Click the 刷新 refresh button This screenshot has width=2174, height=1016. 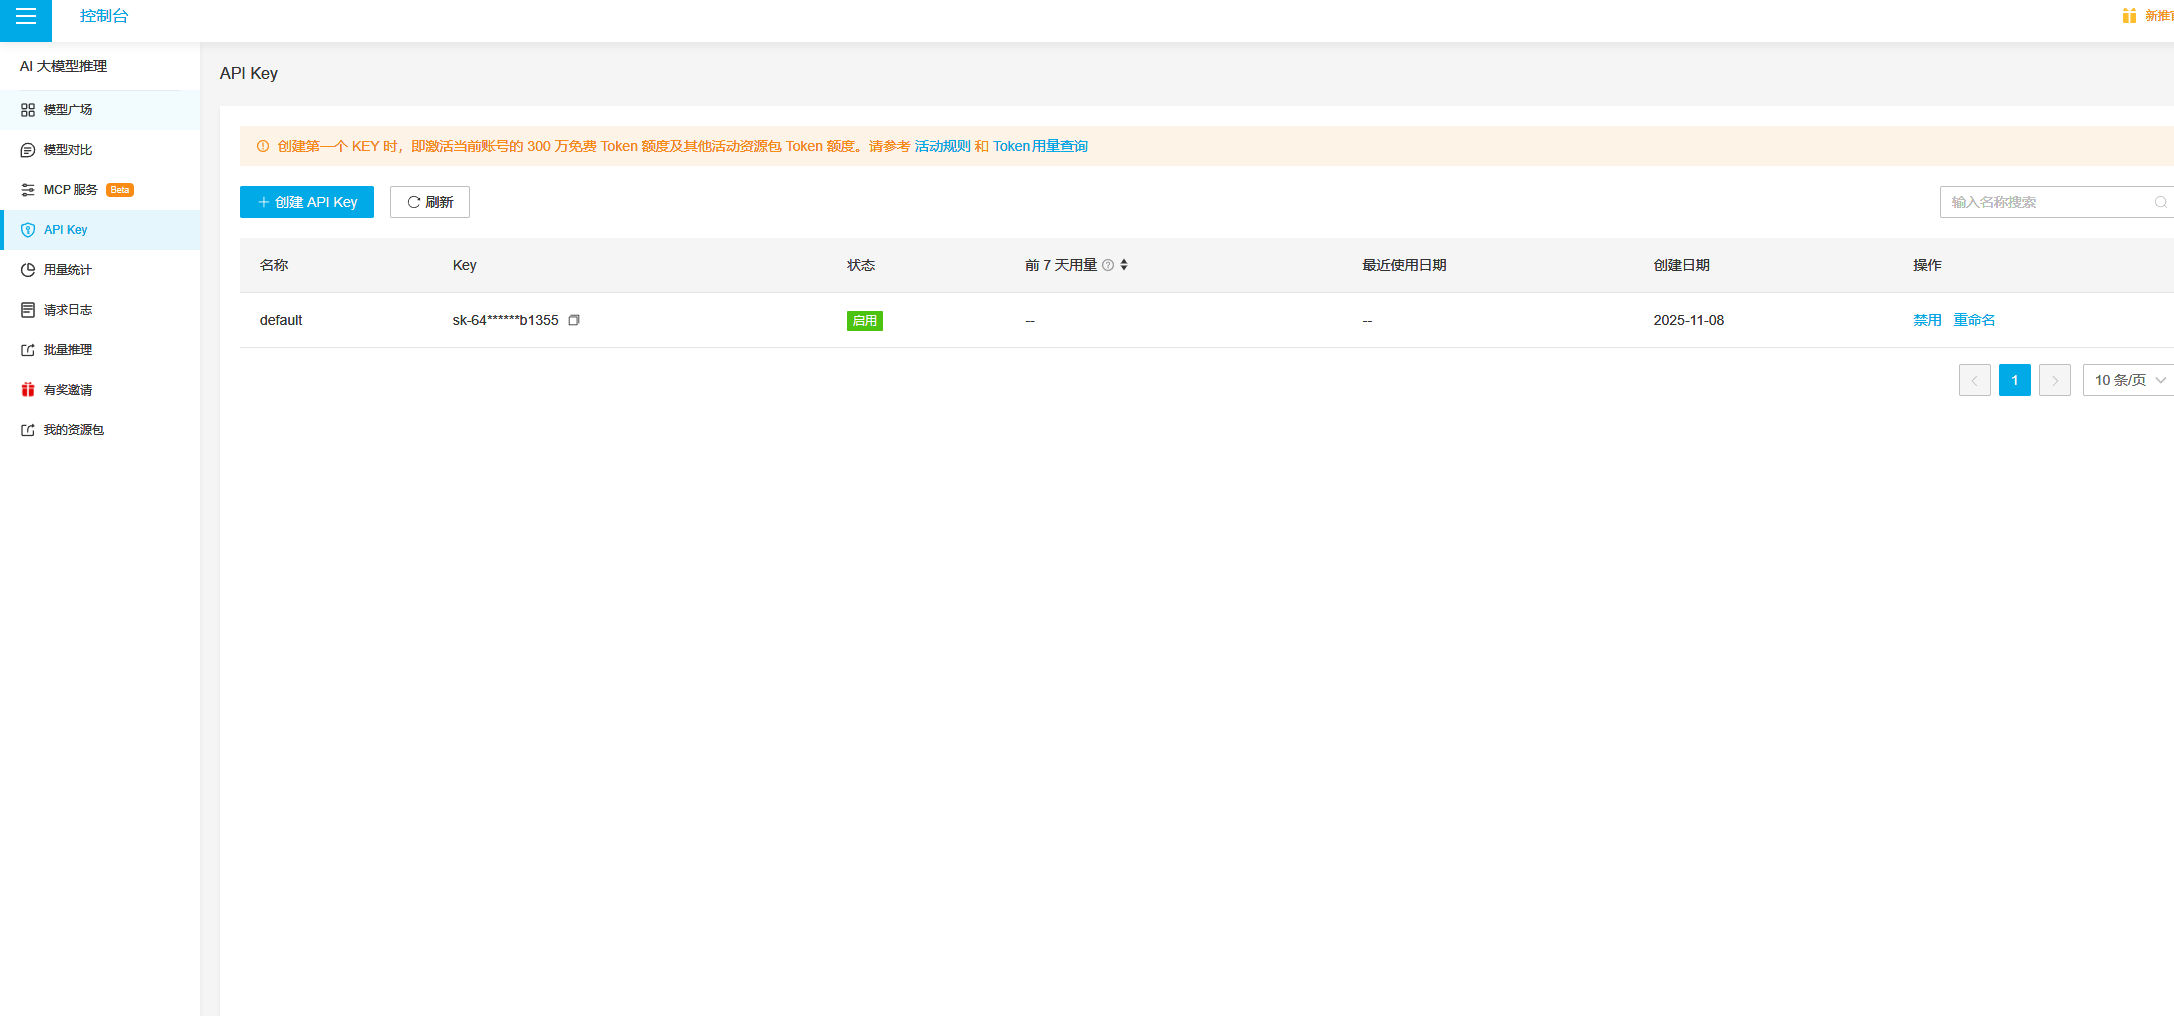[x=430, y=202]
